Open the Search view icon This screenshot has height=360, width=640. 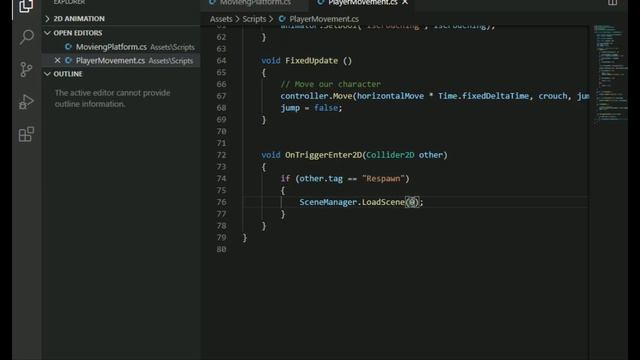[x=27, y=37]
